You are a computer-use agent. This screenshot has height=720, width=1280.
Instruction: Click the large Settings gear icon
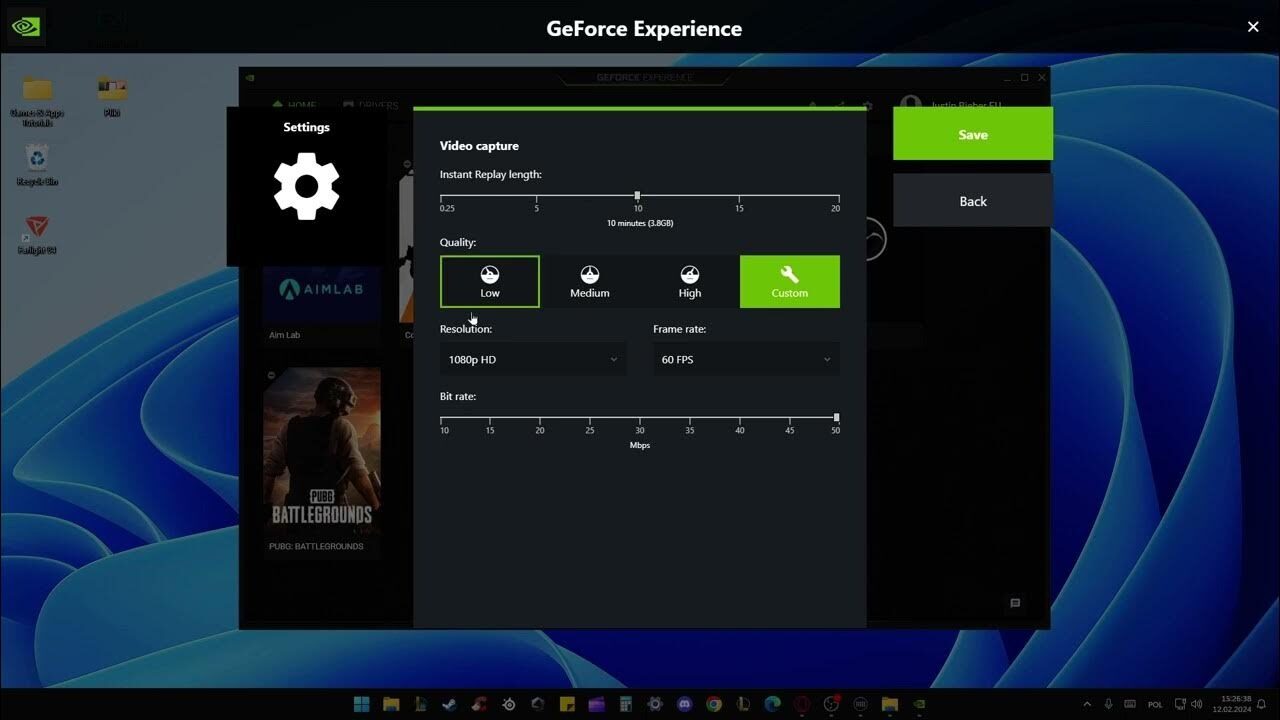click(306, 185)
